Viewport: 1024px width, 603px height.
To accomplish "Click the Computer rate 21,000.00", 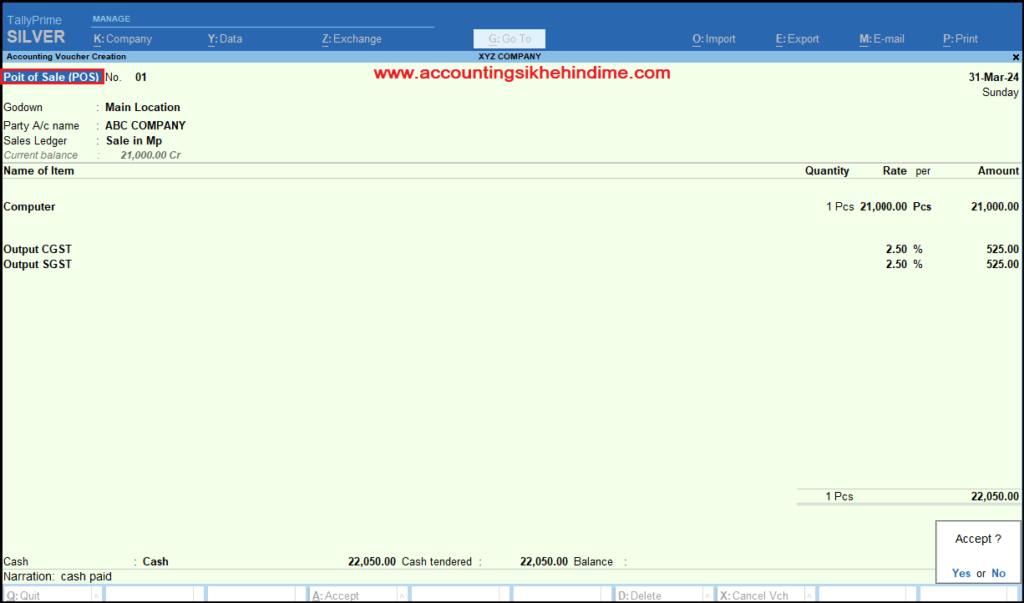I will (x=883, y=206).
